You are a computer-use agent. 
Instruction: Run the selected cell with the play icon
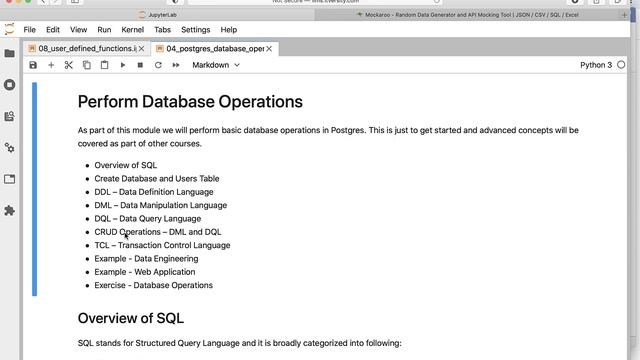pos(122,65)
